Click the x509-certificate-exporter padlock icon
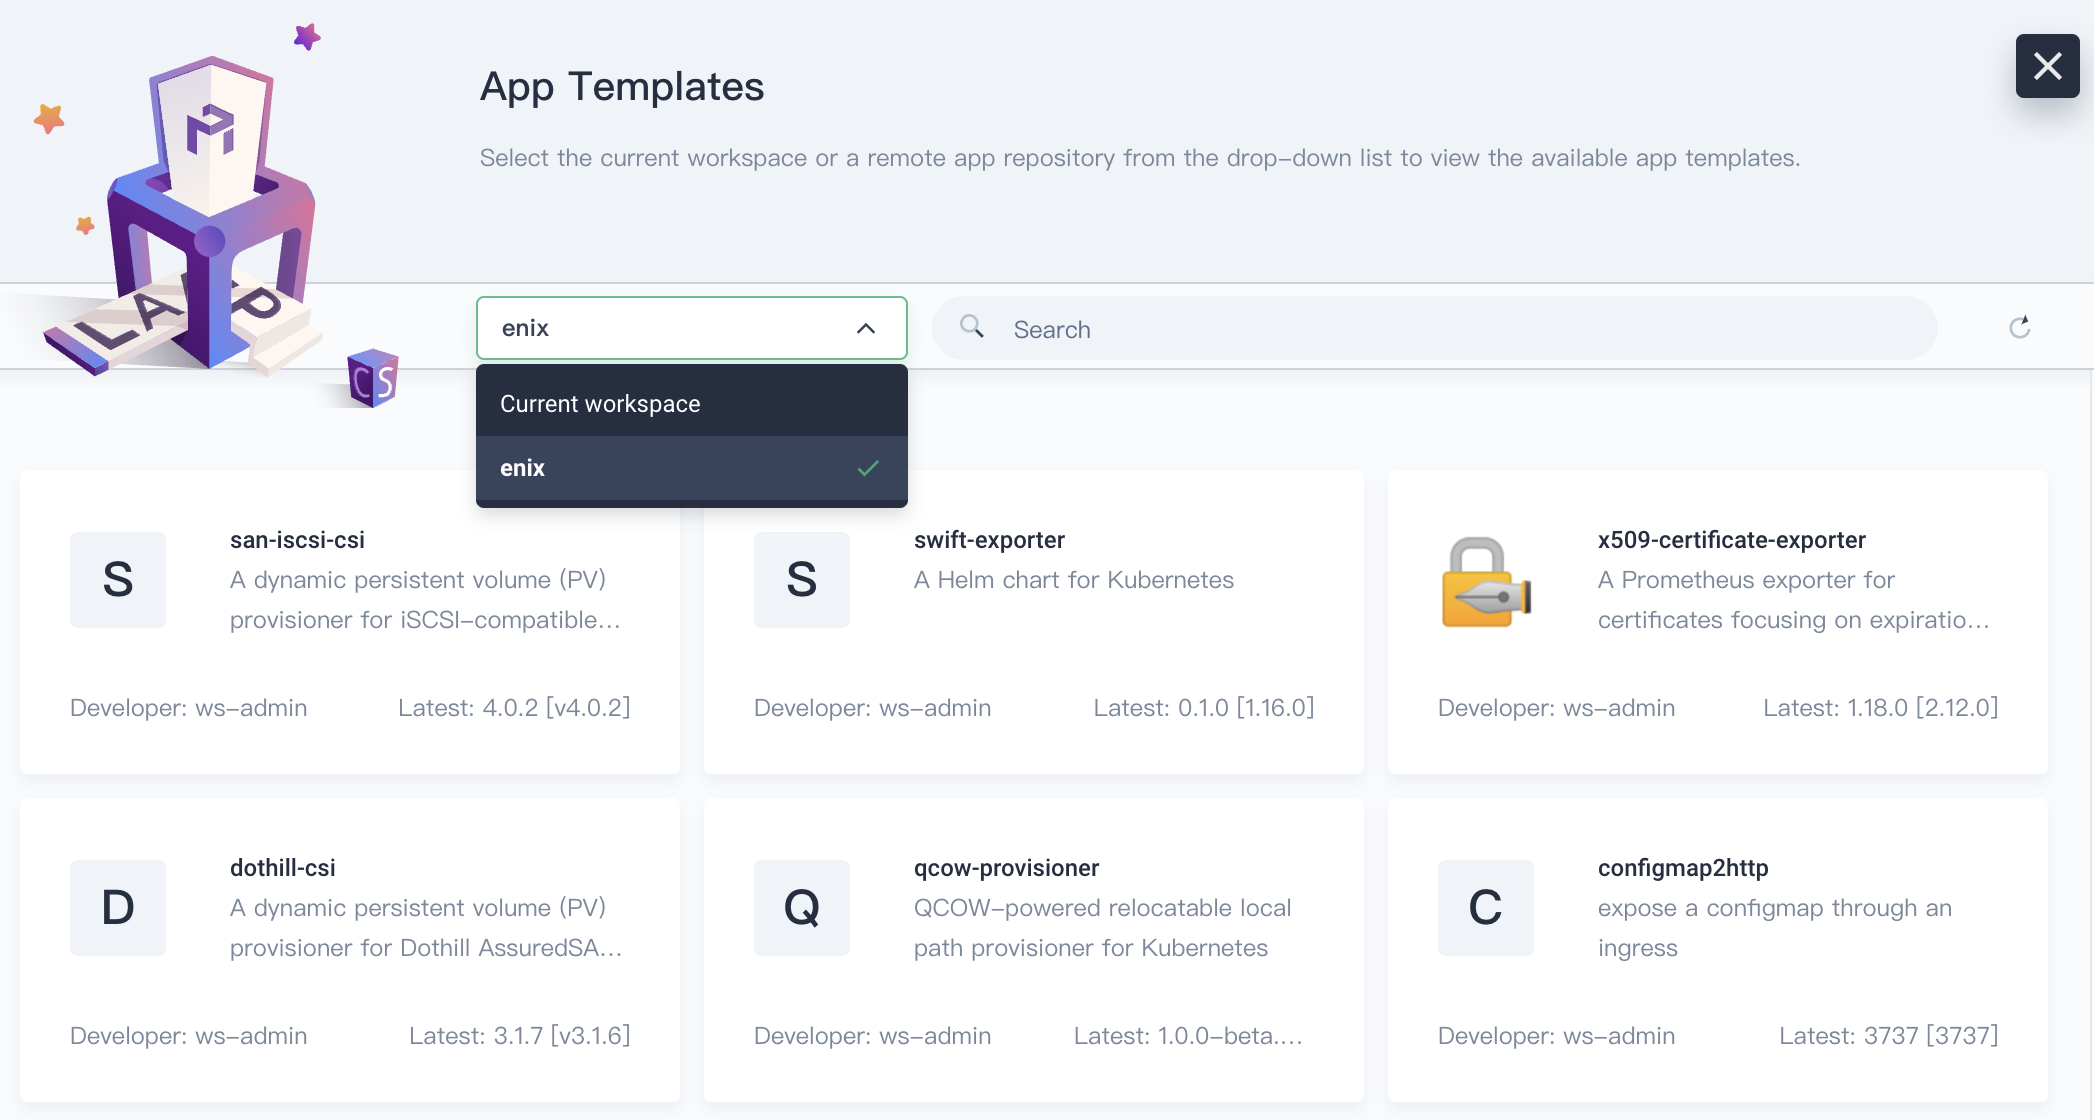Viewport: 2094px width, 1120px height. click(1485, 581)
